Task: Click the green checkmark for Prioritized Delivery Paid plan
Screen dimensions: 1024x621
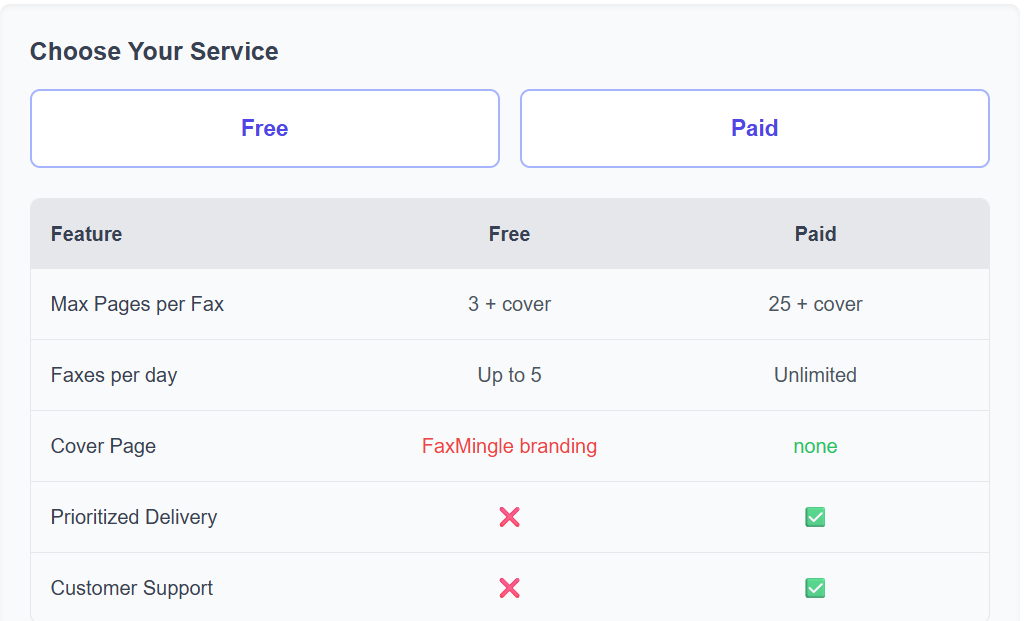Action: [815, 517]
